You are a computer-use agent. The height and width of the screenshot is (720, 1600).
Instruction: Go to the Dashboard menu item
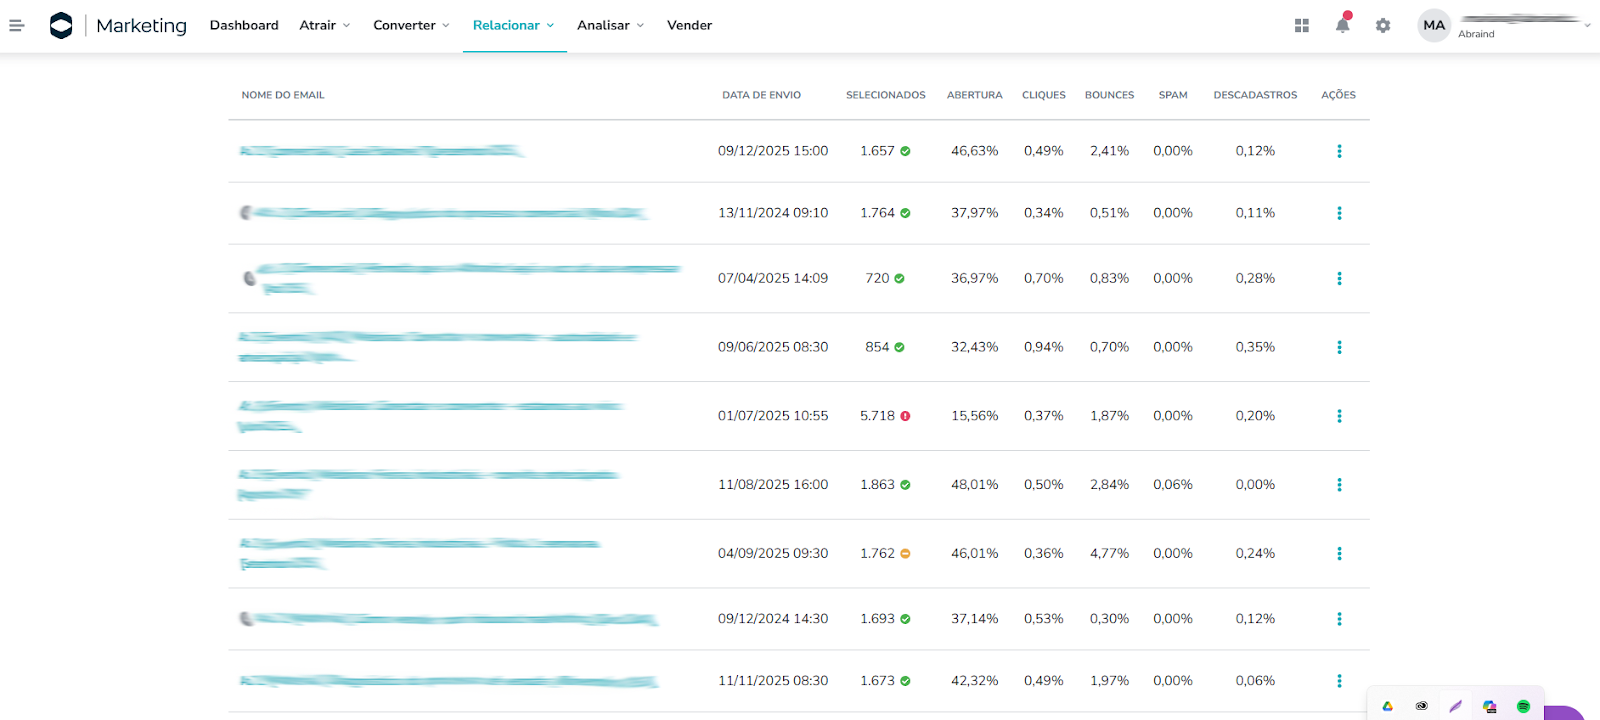(x=244, y=25)
